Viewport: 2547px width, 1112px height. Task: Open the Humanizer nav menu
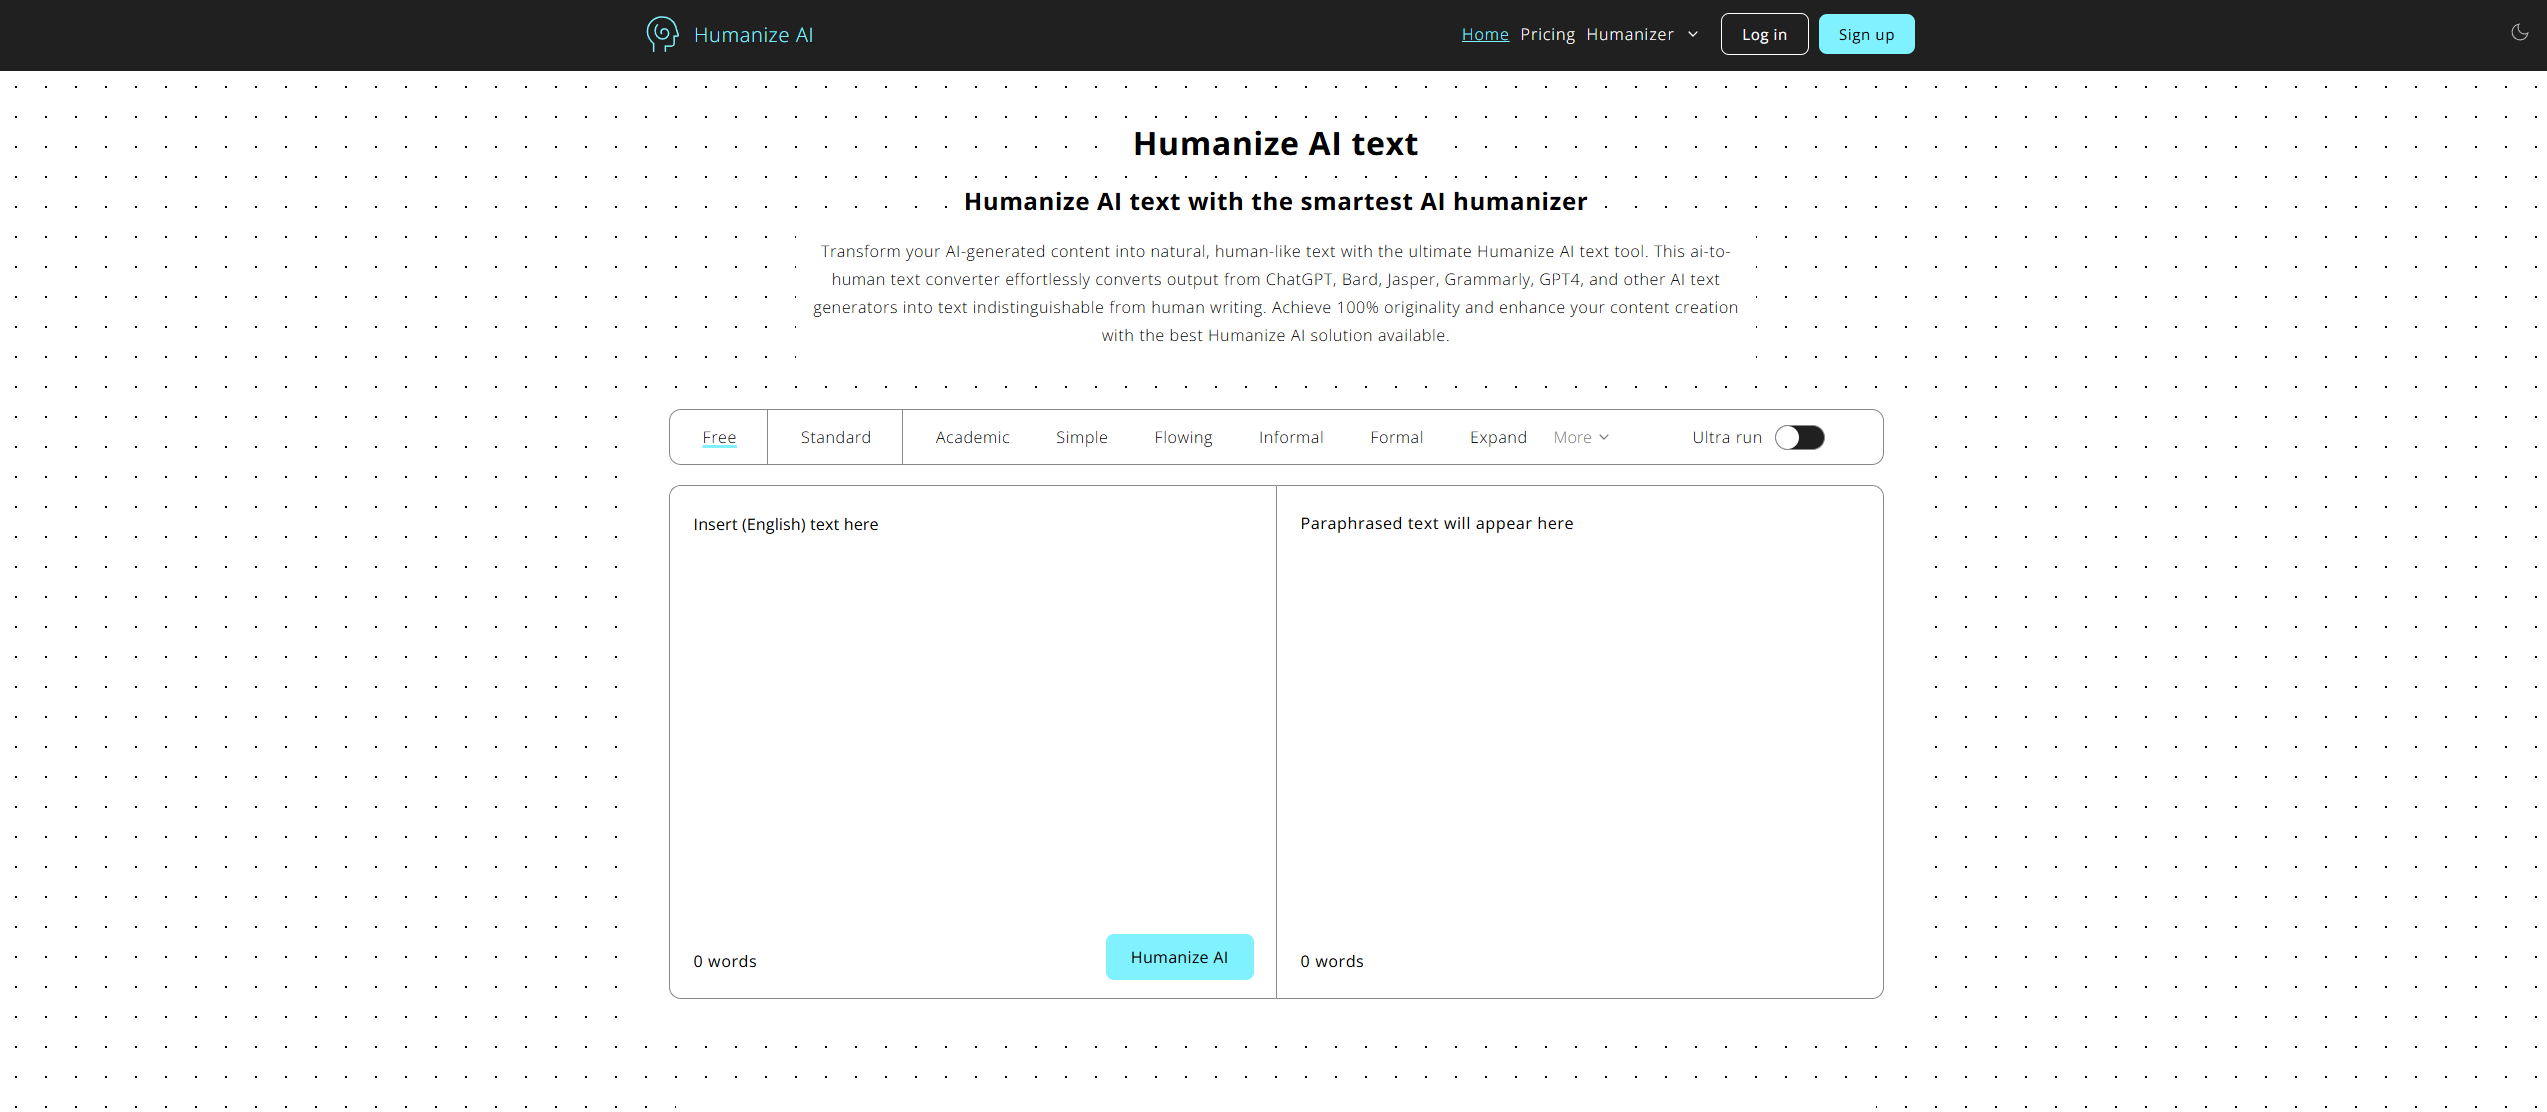point(1629,34)
